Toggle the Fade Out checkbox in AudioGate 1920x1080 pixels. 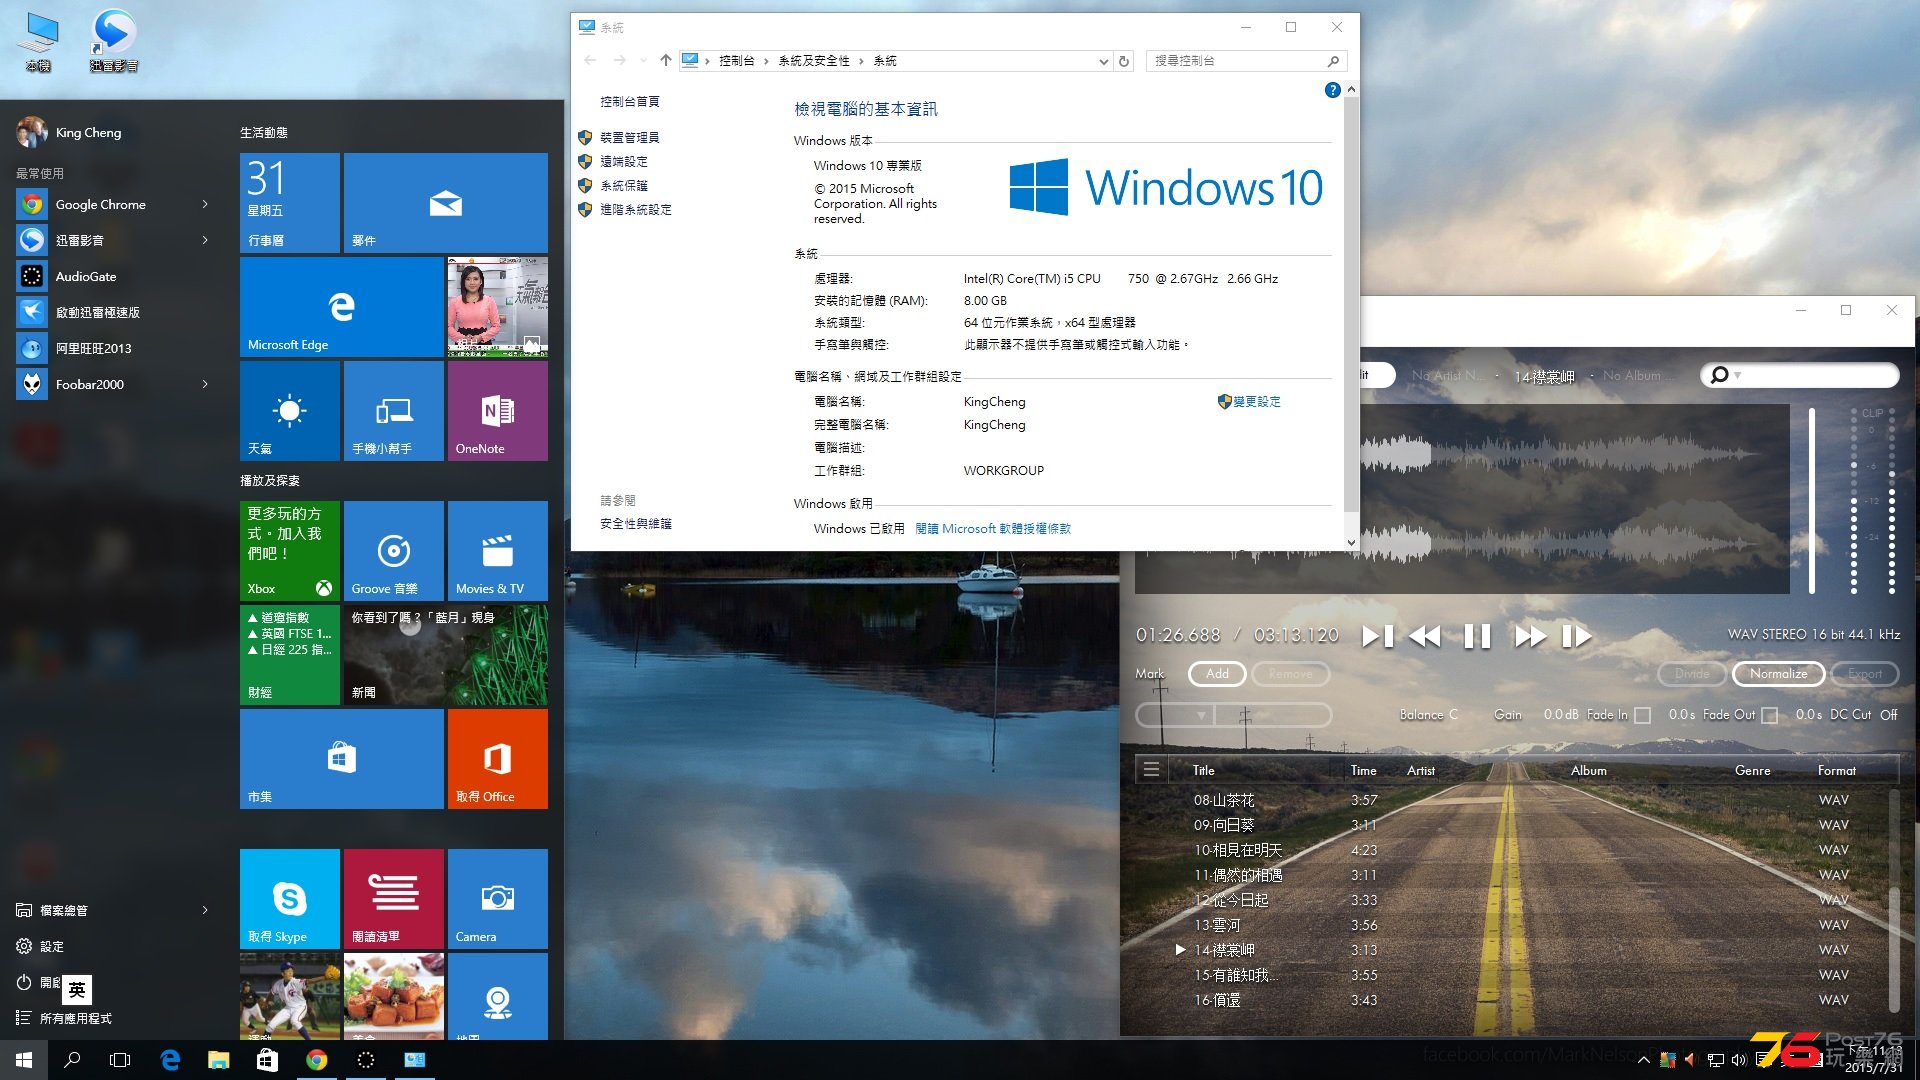pyautogui.click(x=1769, y=715)
